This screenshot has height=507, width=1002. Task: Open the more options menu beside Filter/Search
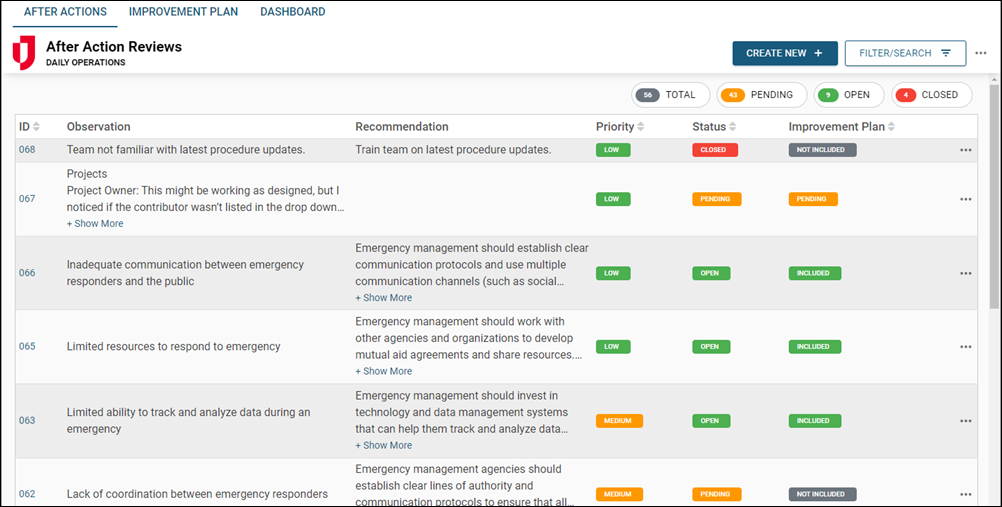(981, 53)
